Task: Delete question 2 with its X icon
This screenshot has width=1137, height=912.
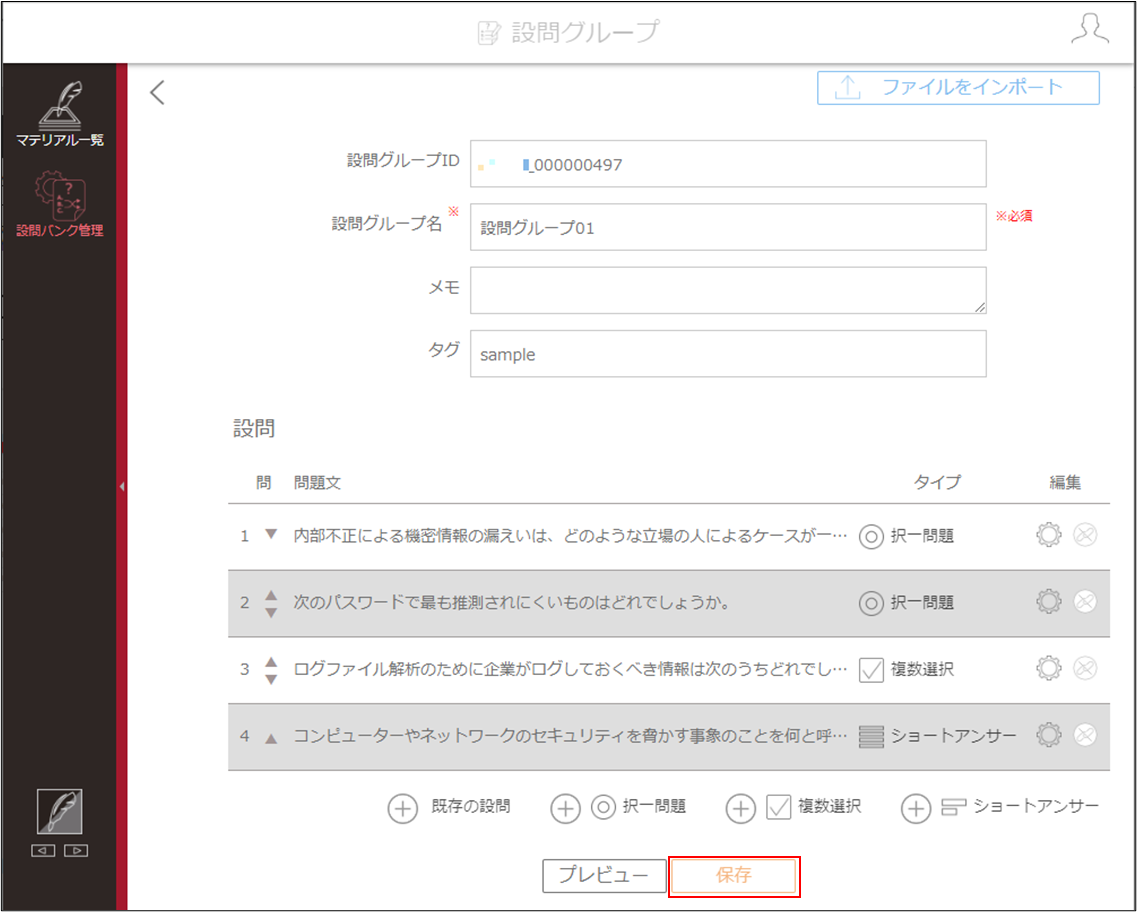Action: click(x=1085, y=602)
